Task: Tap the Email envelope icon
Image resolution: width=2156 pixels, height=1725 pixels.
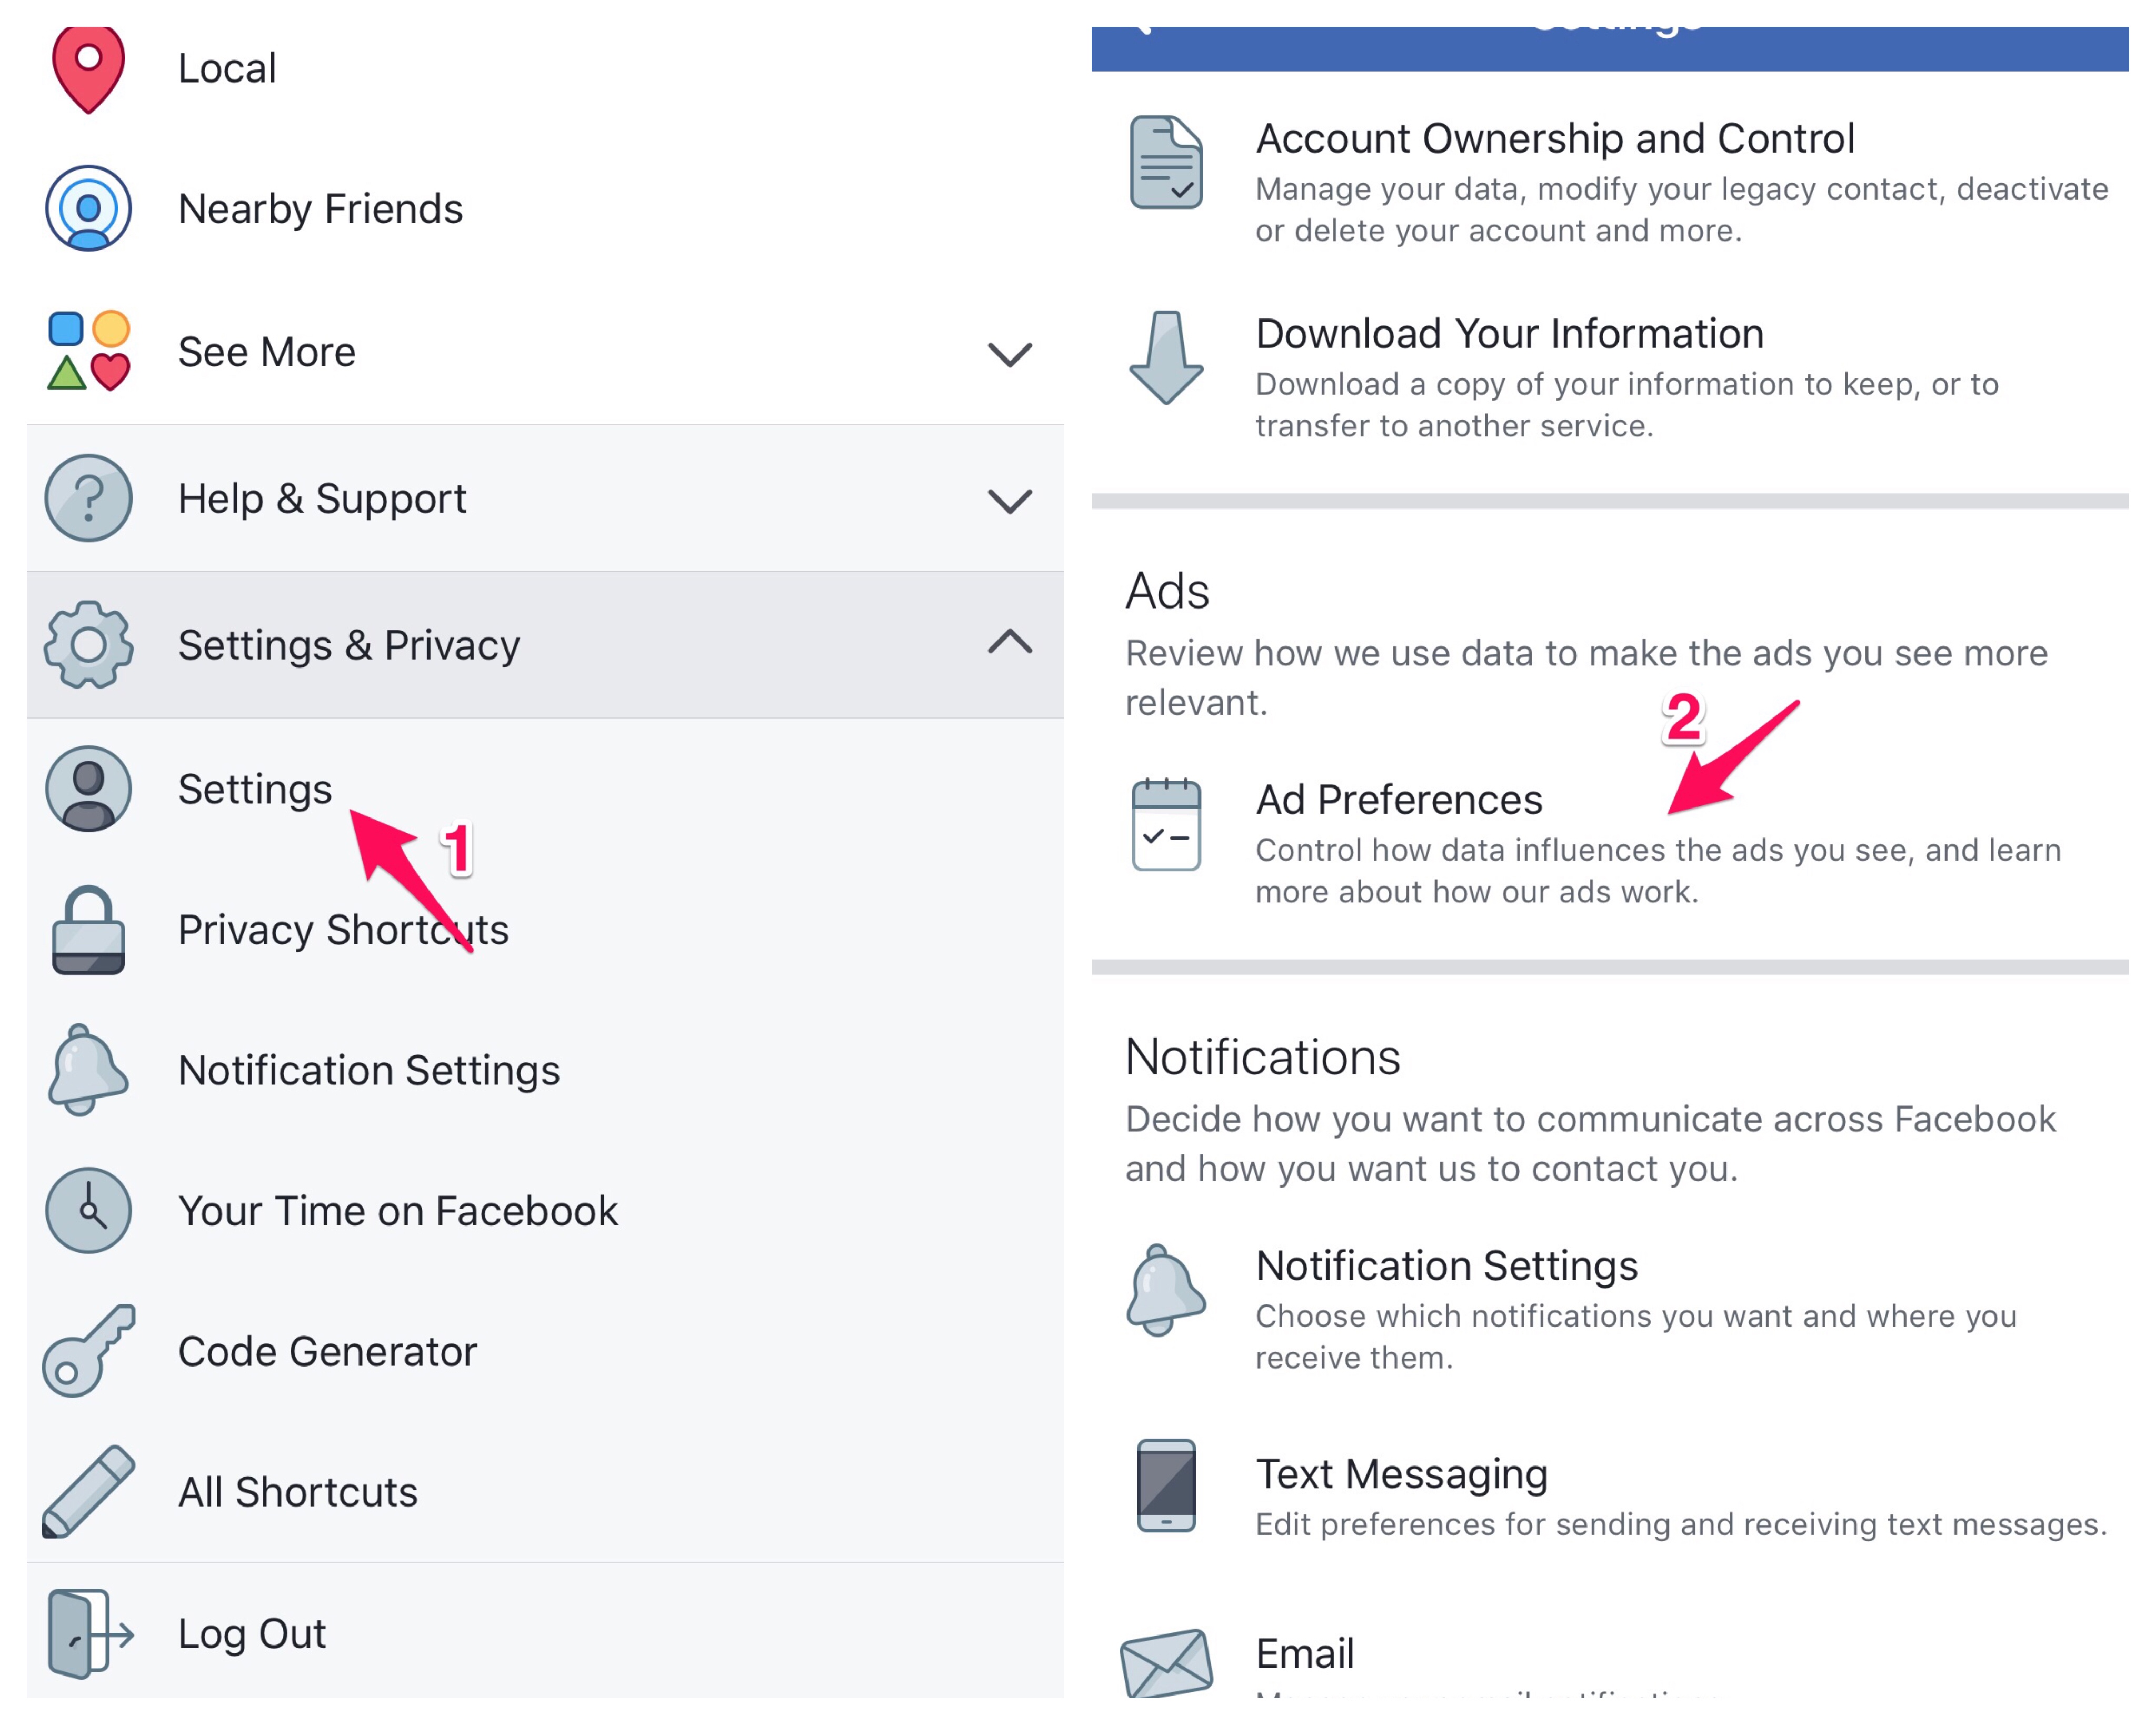Action: (x=1165, y=1662)
